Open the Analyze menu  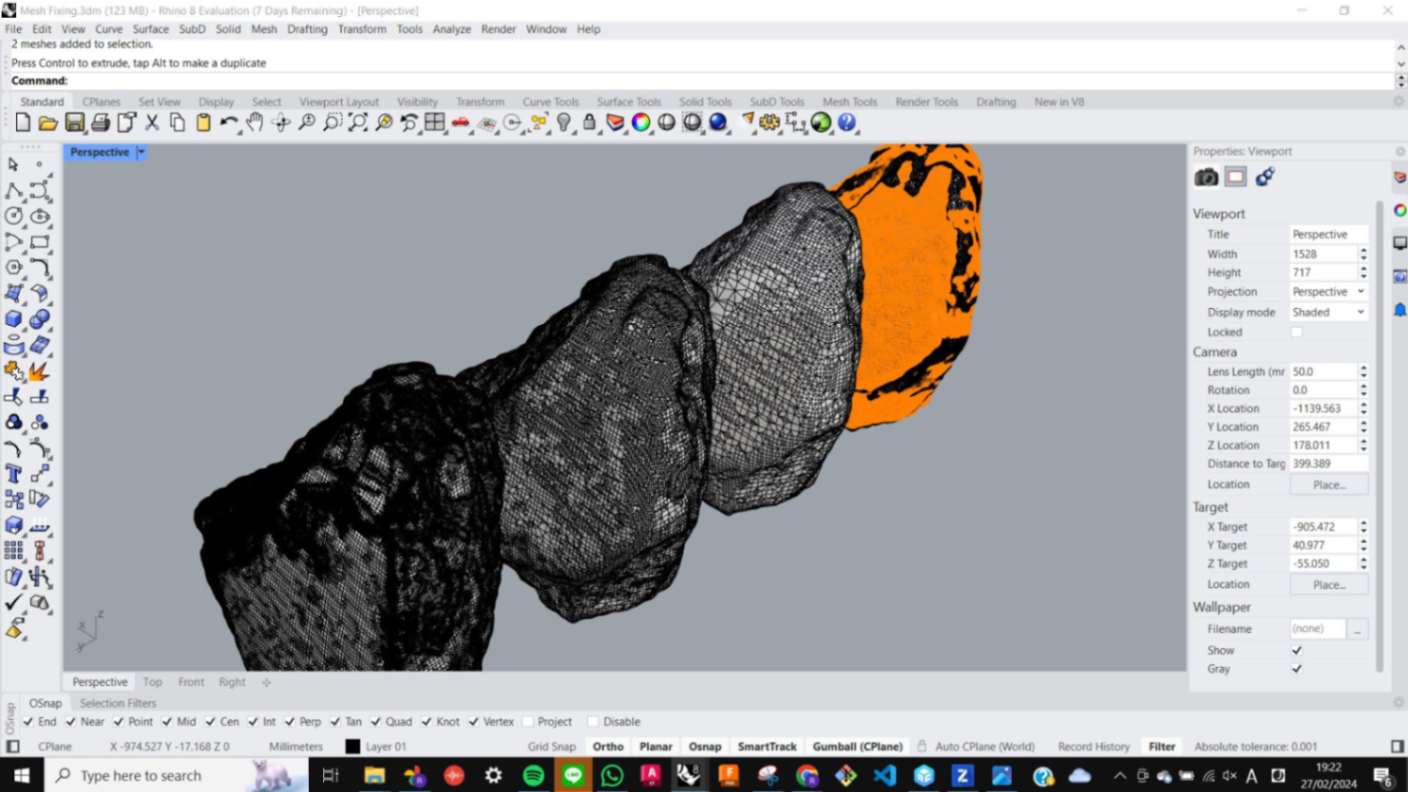click(452, 29)
